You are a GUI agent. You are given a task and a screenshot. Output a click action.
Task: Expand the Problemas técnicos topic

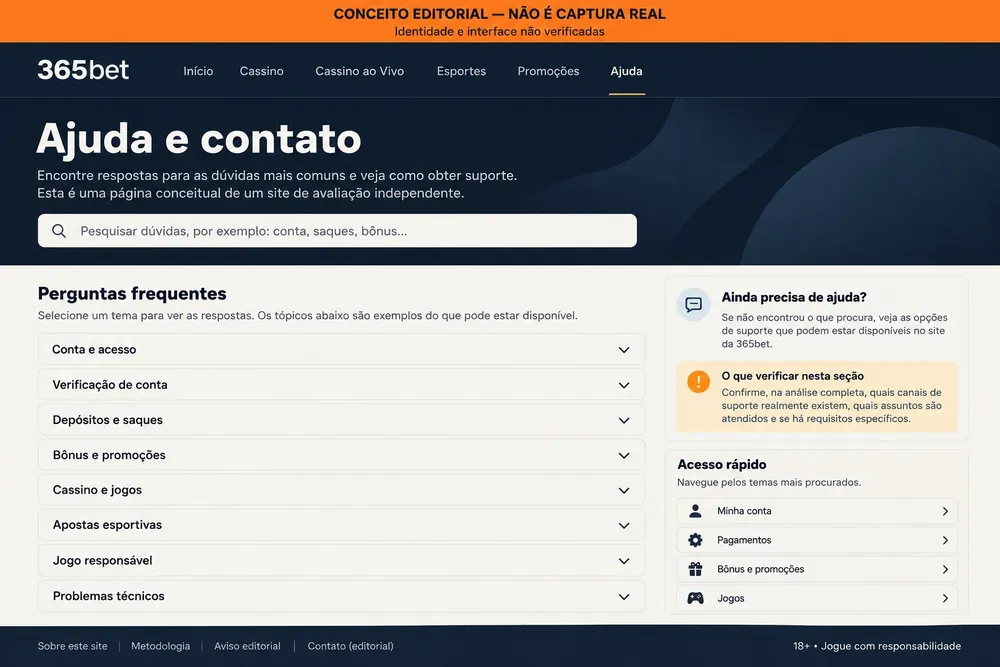(x=341, y=596)
